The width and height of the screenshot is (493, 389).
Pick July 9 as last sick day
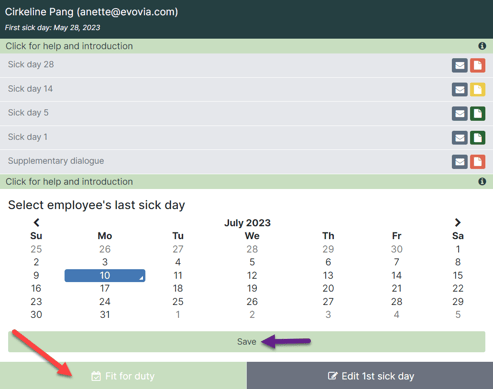(x=36, y=275)
